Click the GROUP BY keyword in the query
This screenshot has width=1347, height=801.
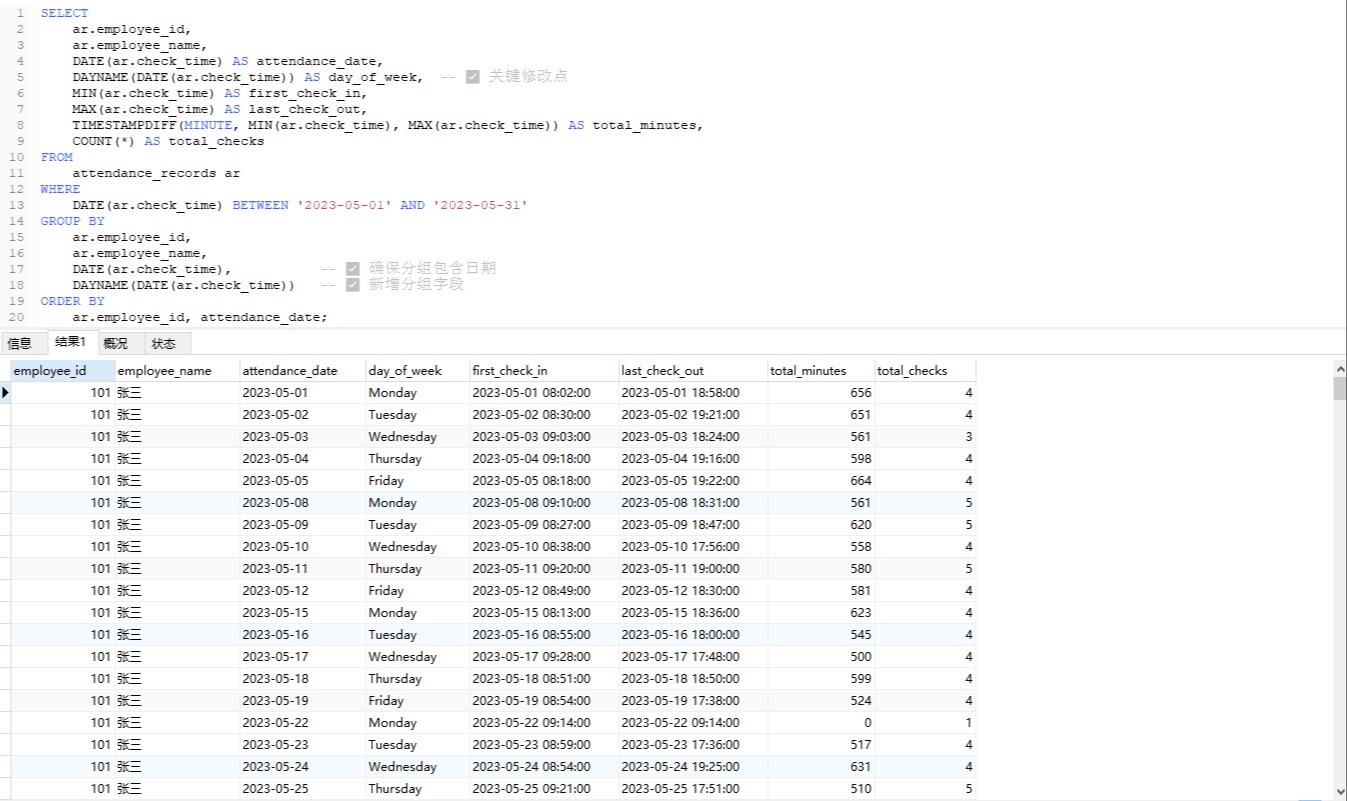click(x=72, y=221)
